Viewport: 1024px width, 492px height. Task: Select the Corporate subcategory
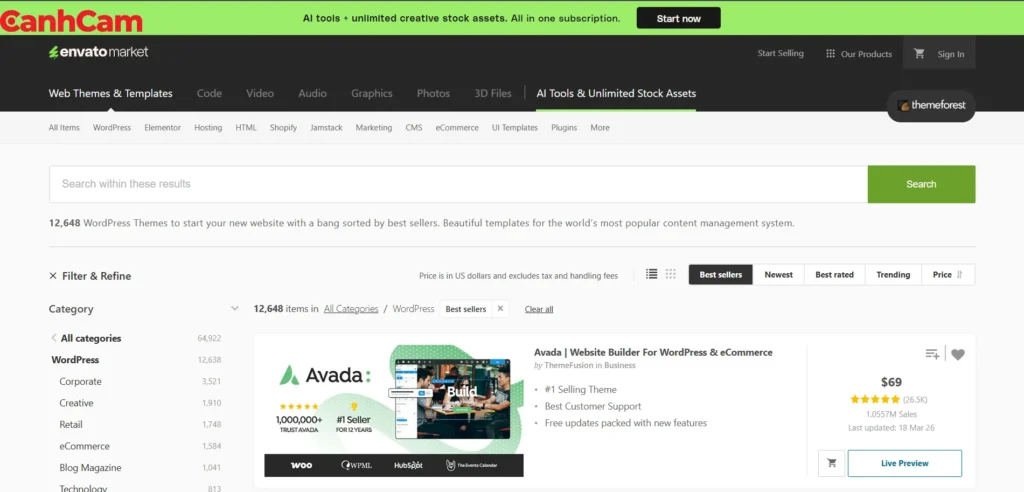(x=80, y=381)
